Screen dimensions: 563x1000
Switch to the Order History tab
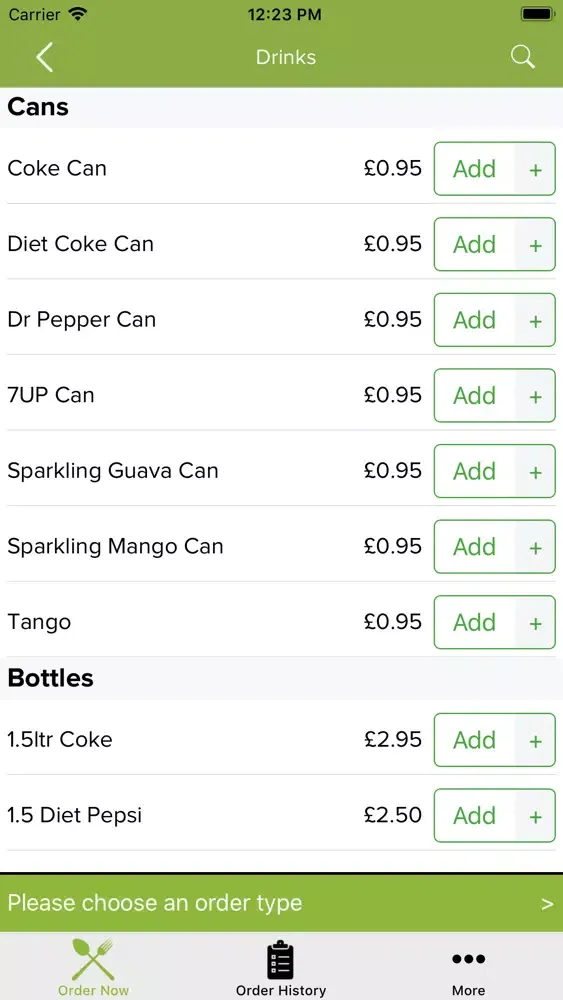coord(281,966)
